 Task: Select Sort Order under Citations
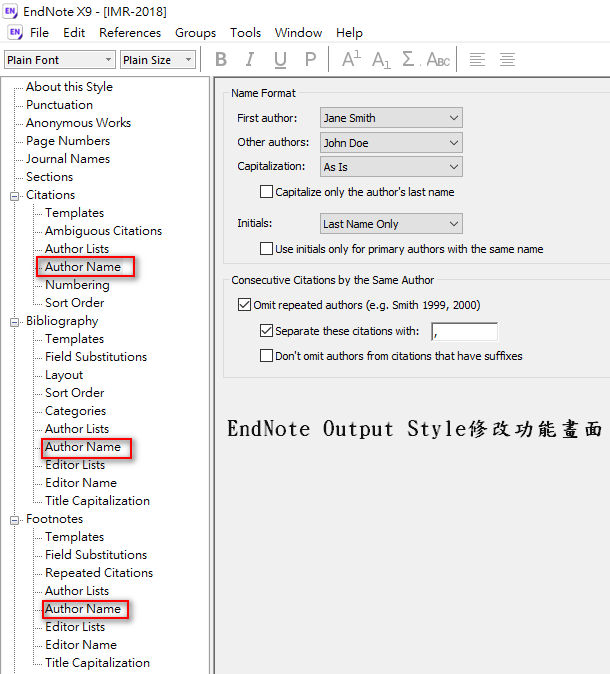pos(74,303)
